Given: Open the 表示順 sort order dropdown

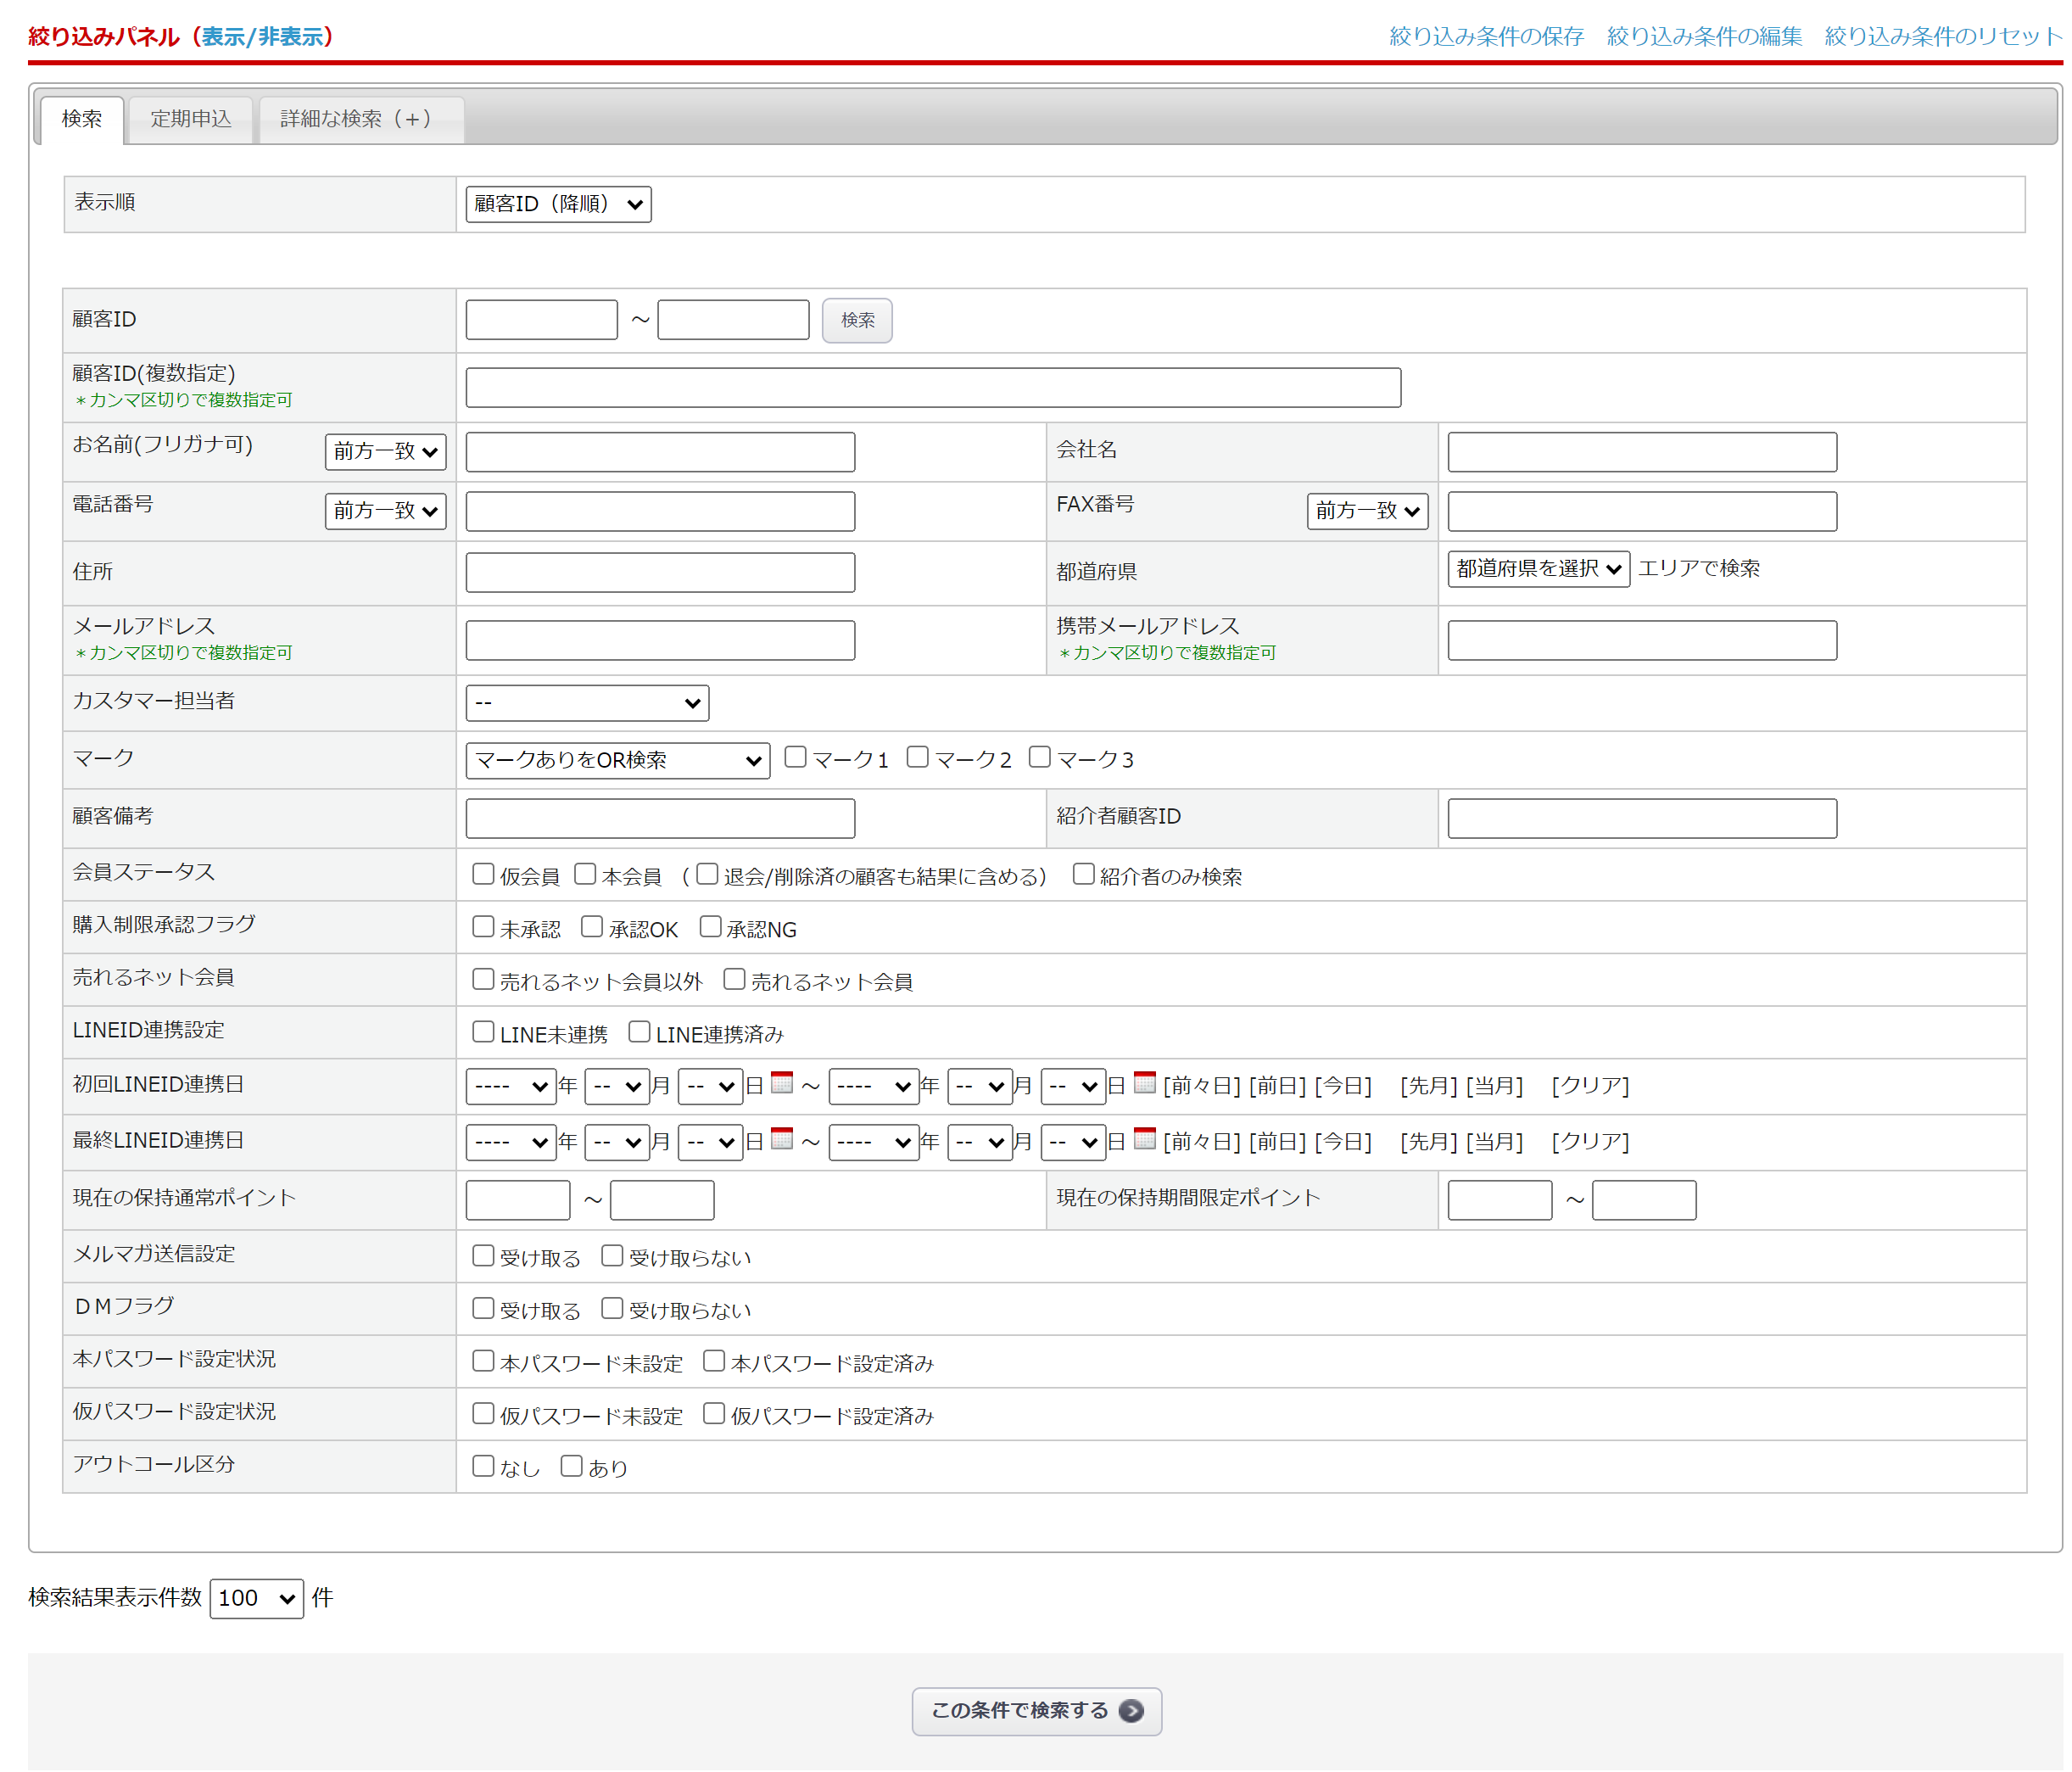Looking at the screenshot, I should [558, 204].
